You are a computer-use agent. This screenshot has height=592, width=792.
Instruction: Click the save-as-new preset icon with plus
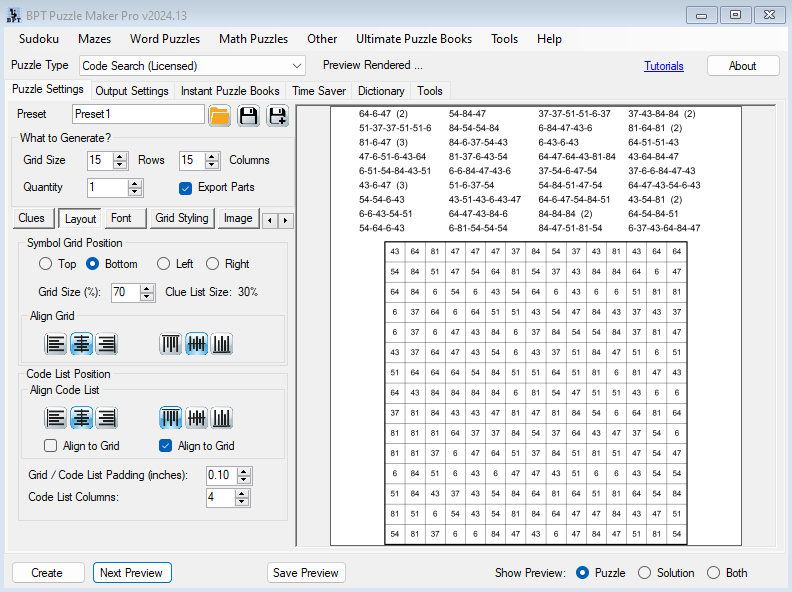[x=277, y=115]
